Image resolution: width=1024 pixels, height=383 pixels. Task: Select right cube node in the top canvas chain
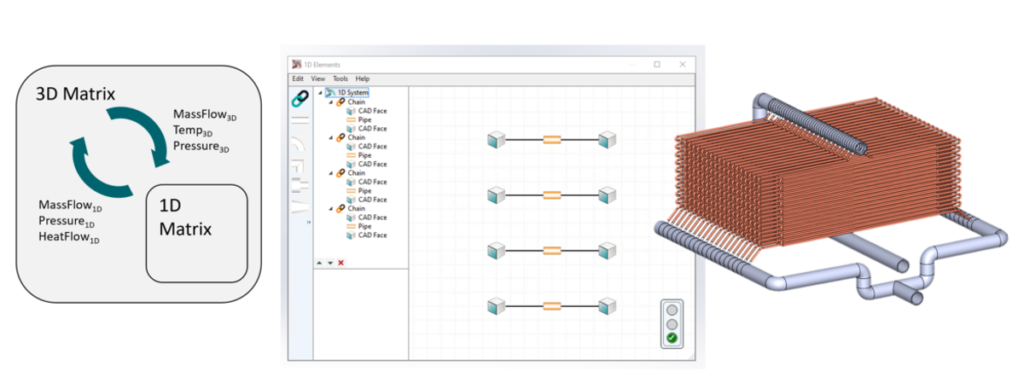click(x=607, y=139)
